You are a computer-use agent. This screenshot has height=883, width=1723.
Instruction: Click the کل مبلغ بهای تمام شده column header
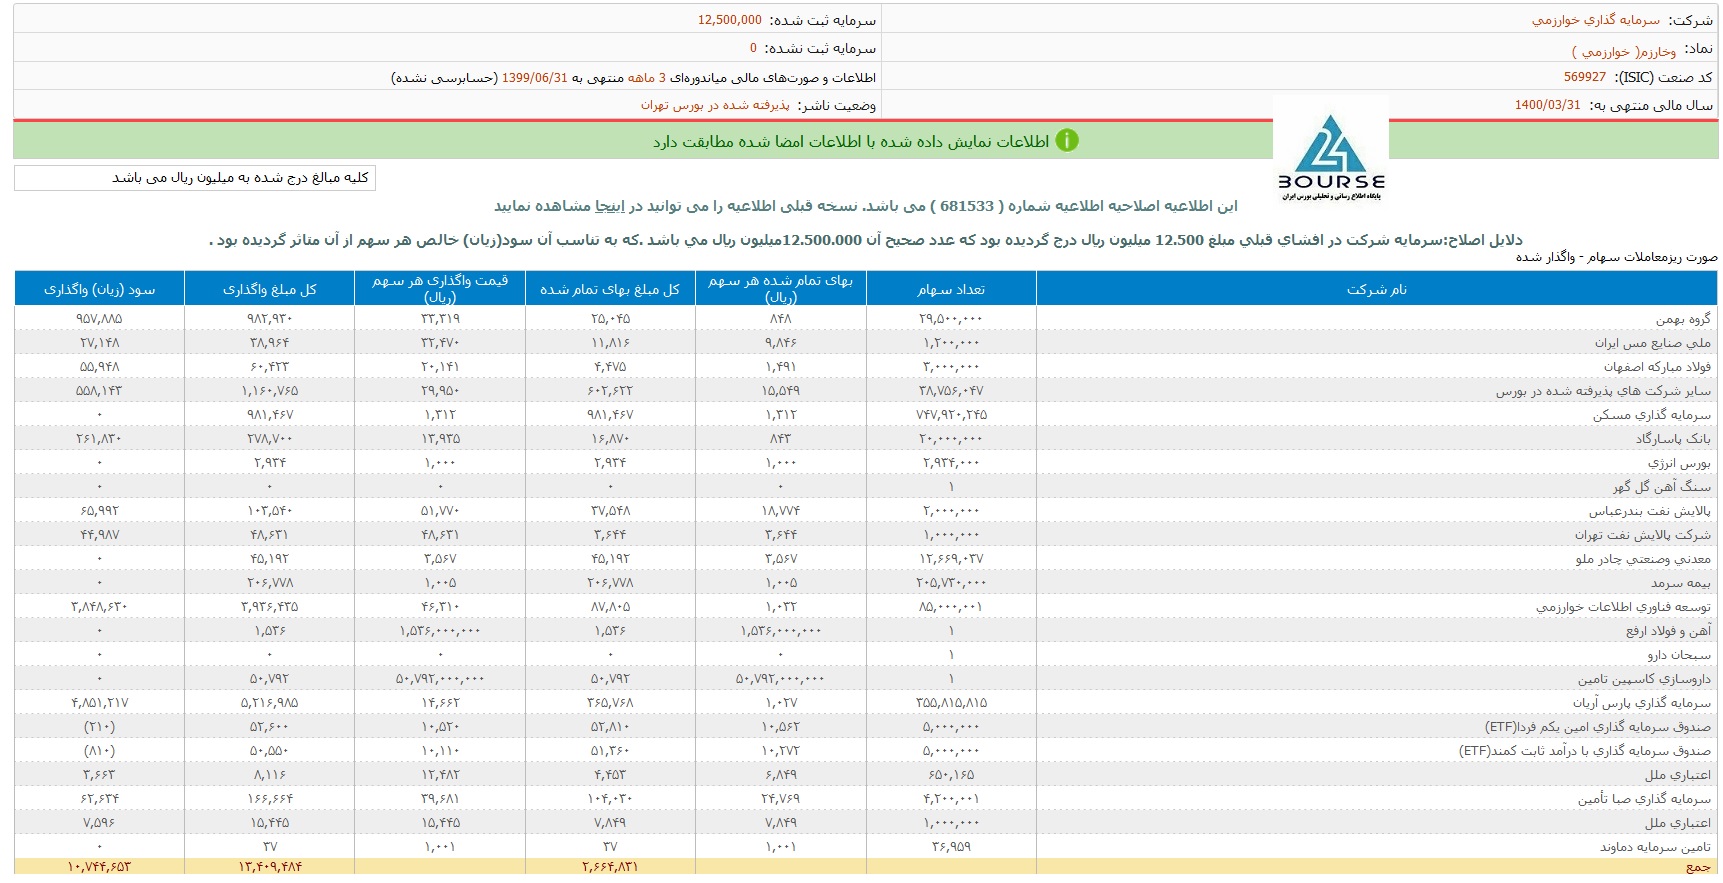(610, 289)
